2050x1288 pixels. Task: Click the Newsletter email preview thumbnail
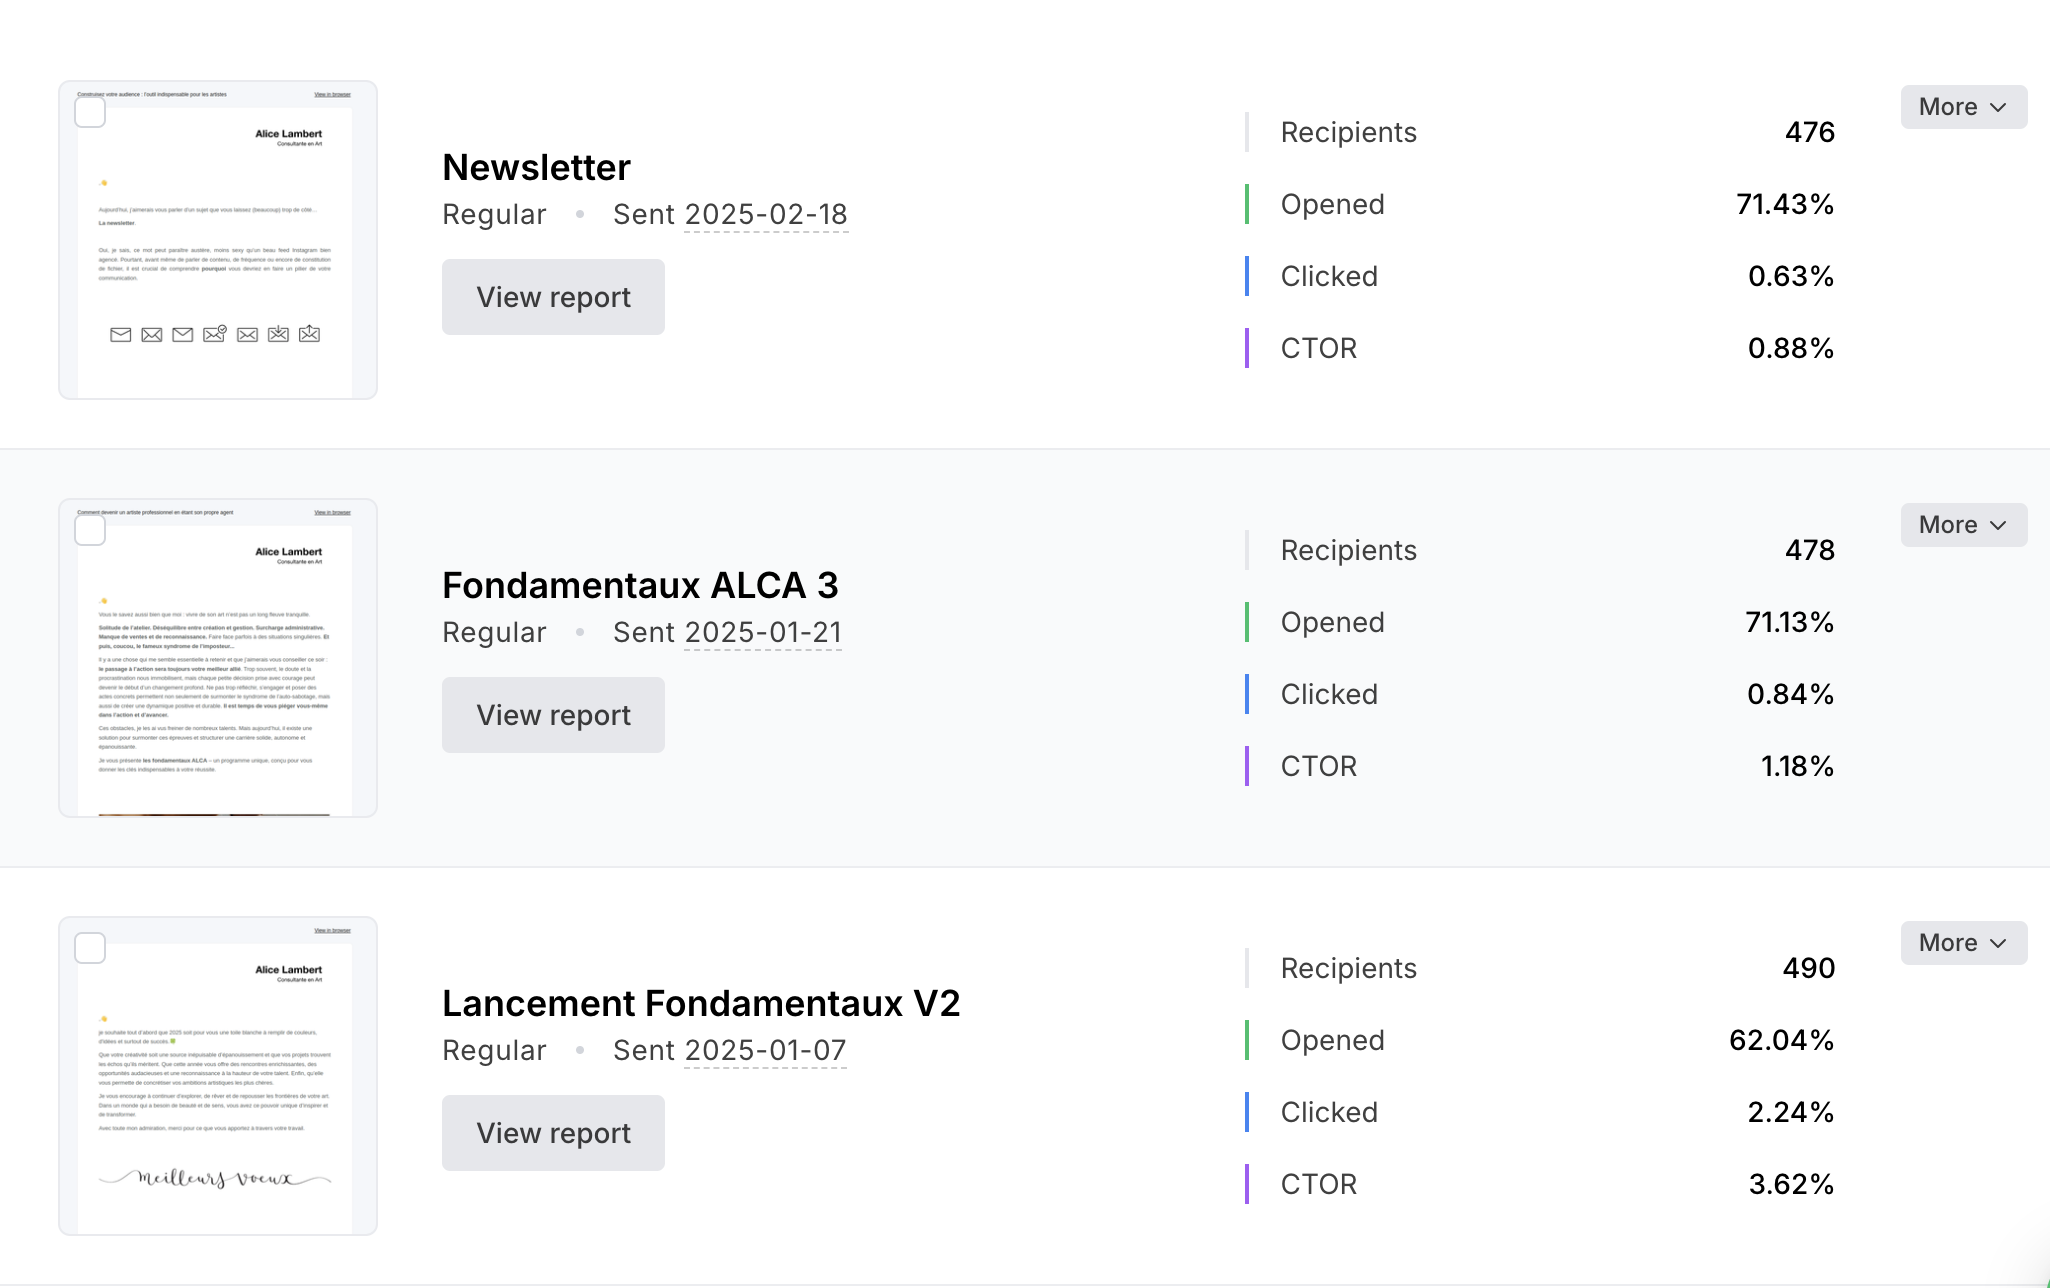point(218,240)
